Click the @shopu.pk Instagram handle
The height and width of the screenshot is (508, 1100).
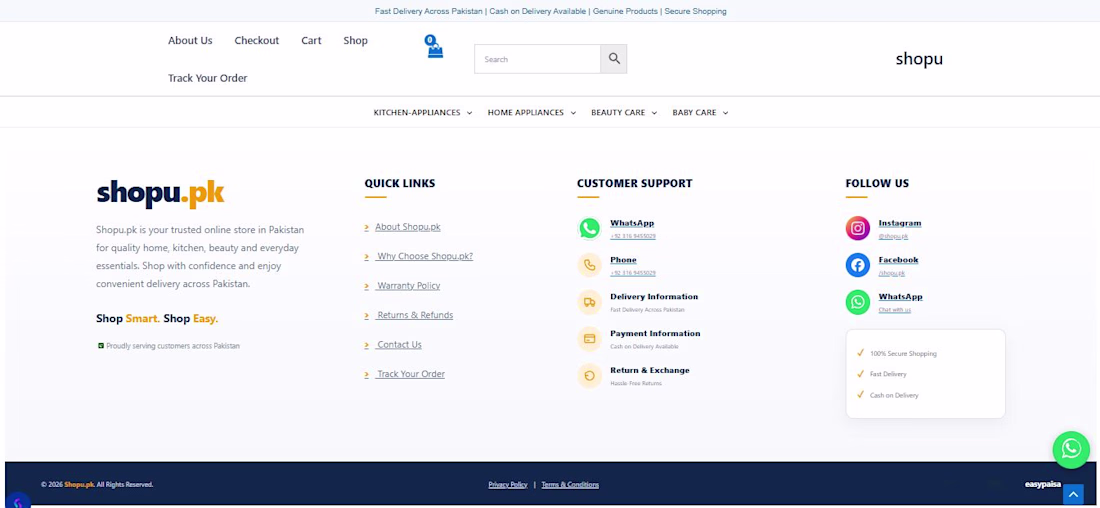[893, 236]
